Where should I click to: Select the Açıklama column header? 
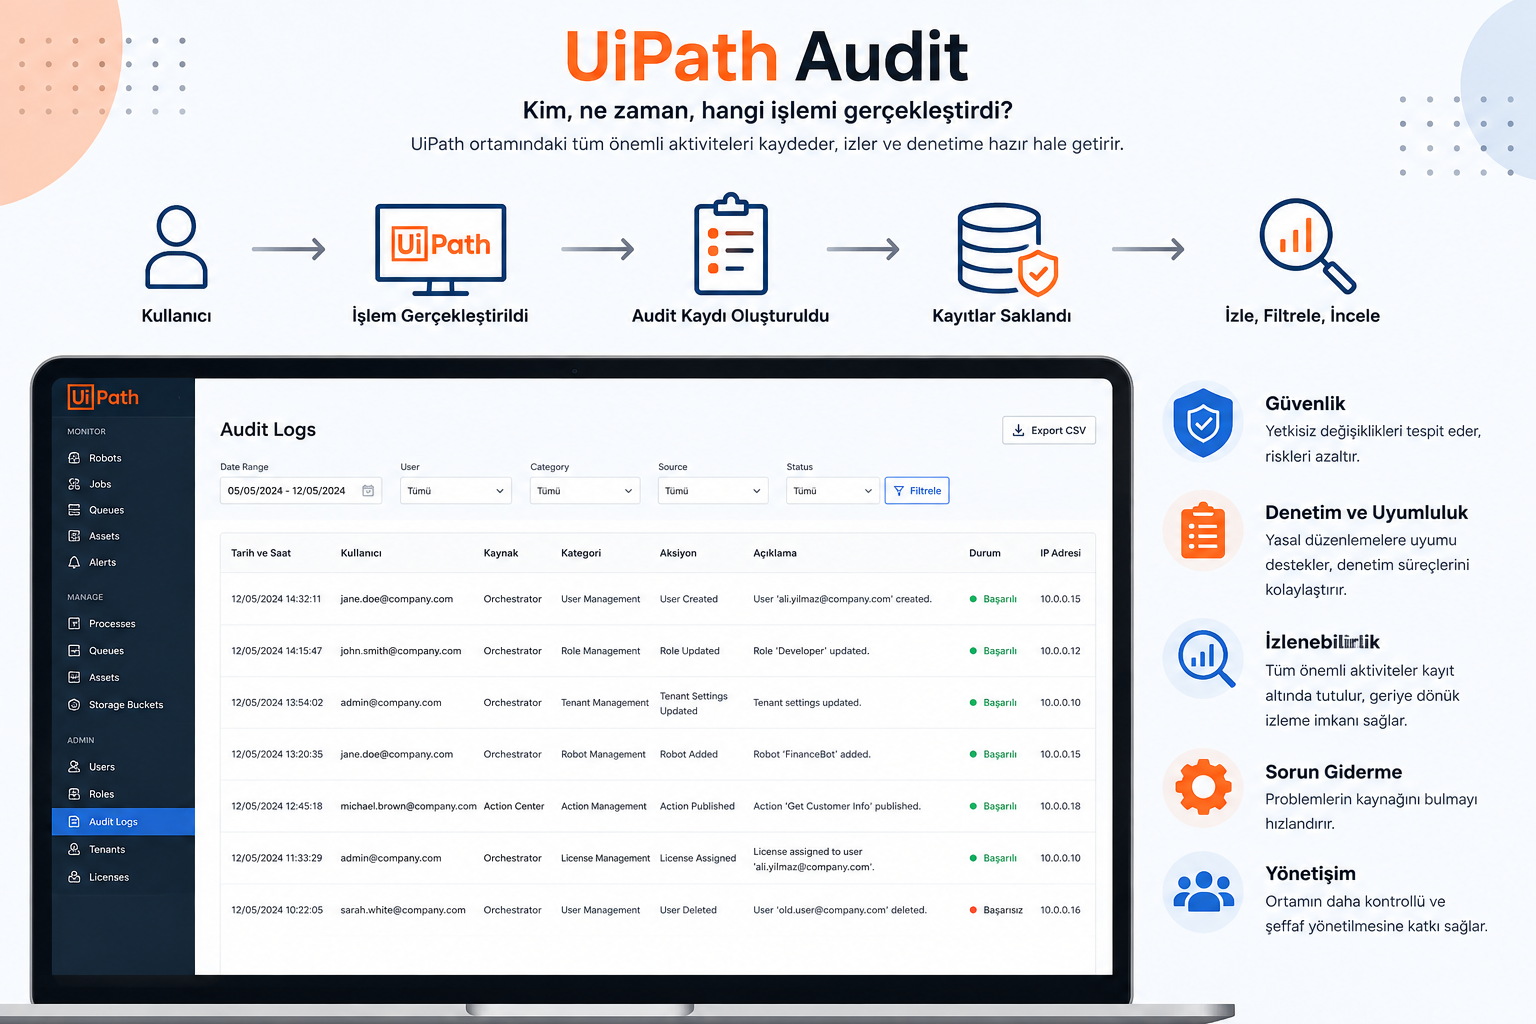pos(775,553)
